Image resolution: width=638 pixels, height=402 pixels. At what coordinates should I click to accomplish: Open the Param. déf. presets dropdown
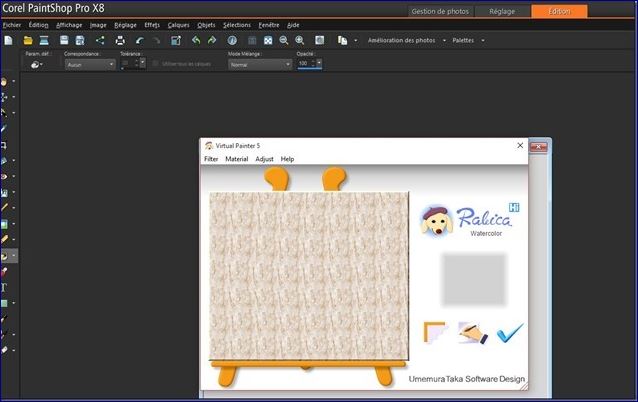pyautogui.click(x=37, y=64)
